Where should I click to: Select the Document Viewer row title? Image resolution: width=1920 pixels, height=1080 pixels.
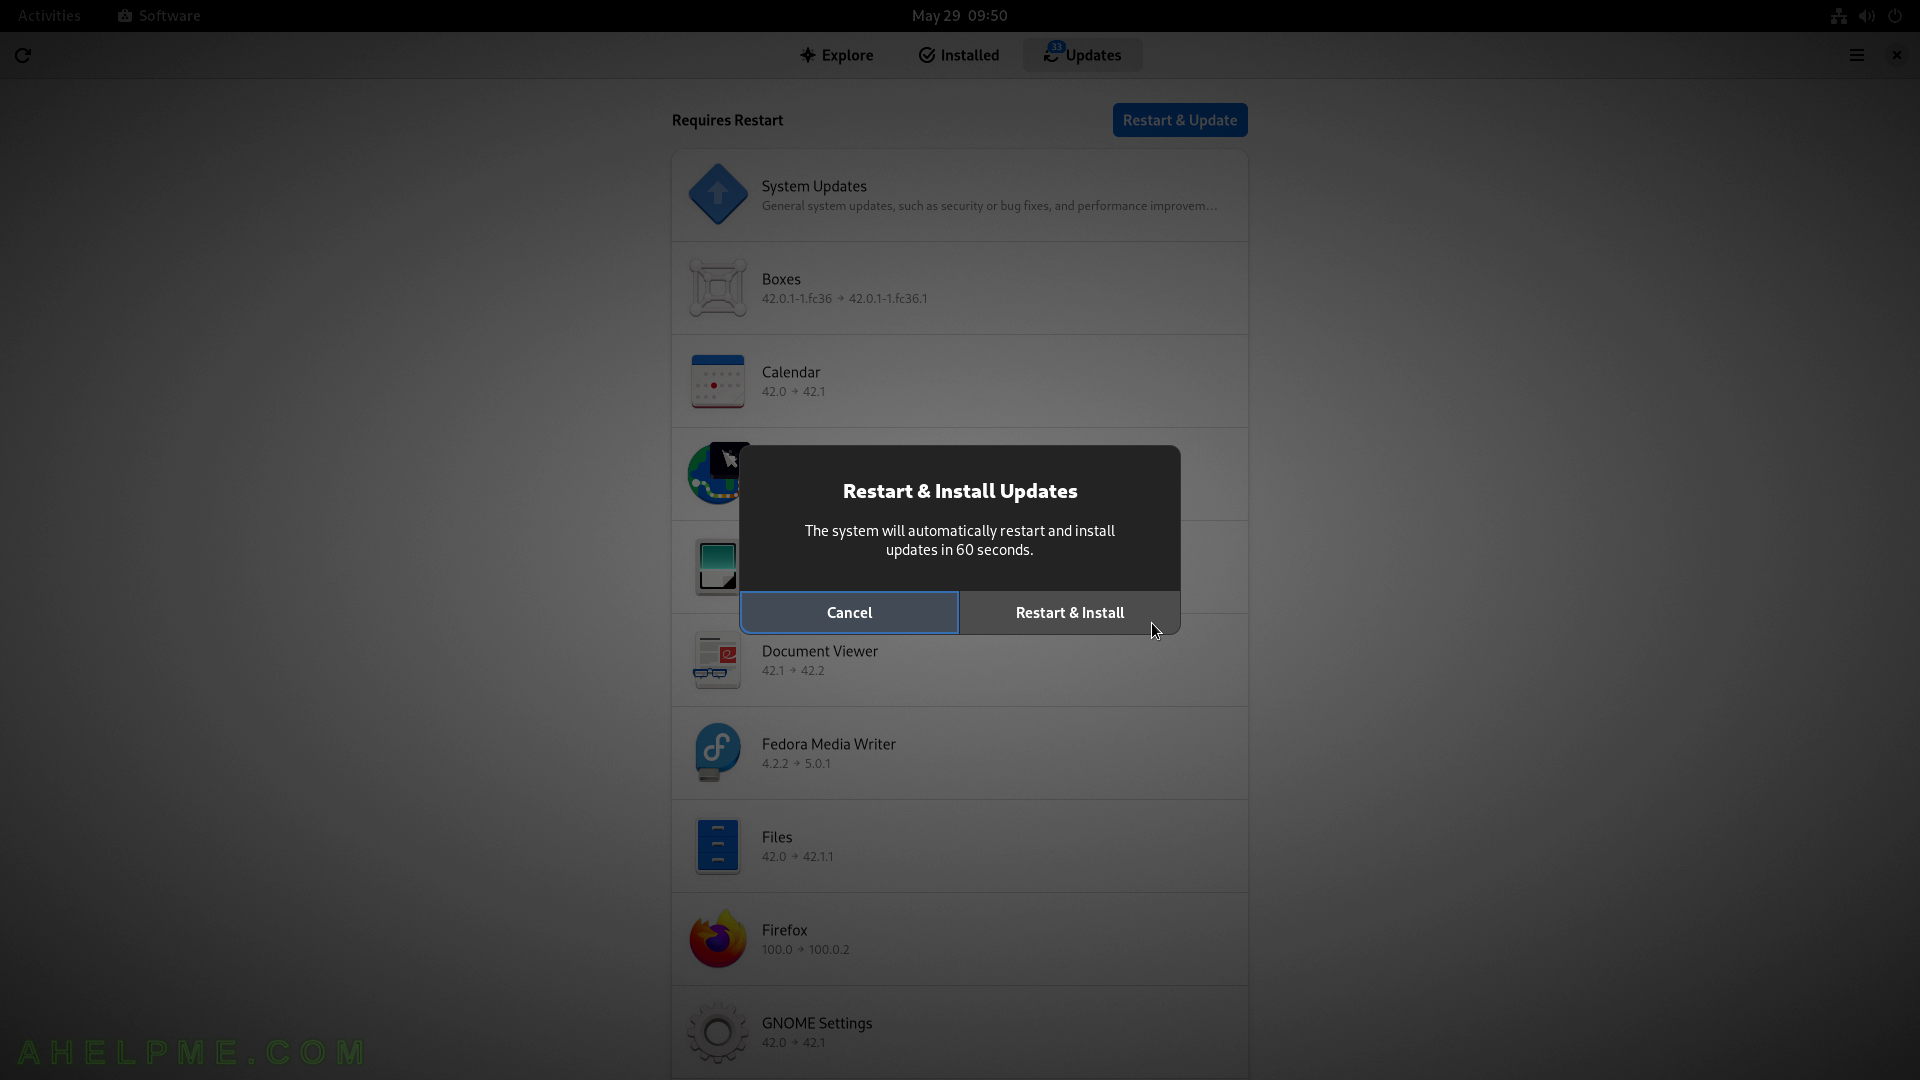[820, 651]
